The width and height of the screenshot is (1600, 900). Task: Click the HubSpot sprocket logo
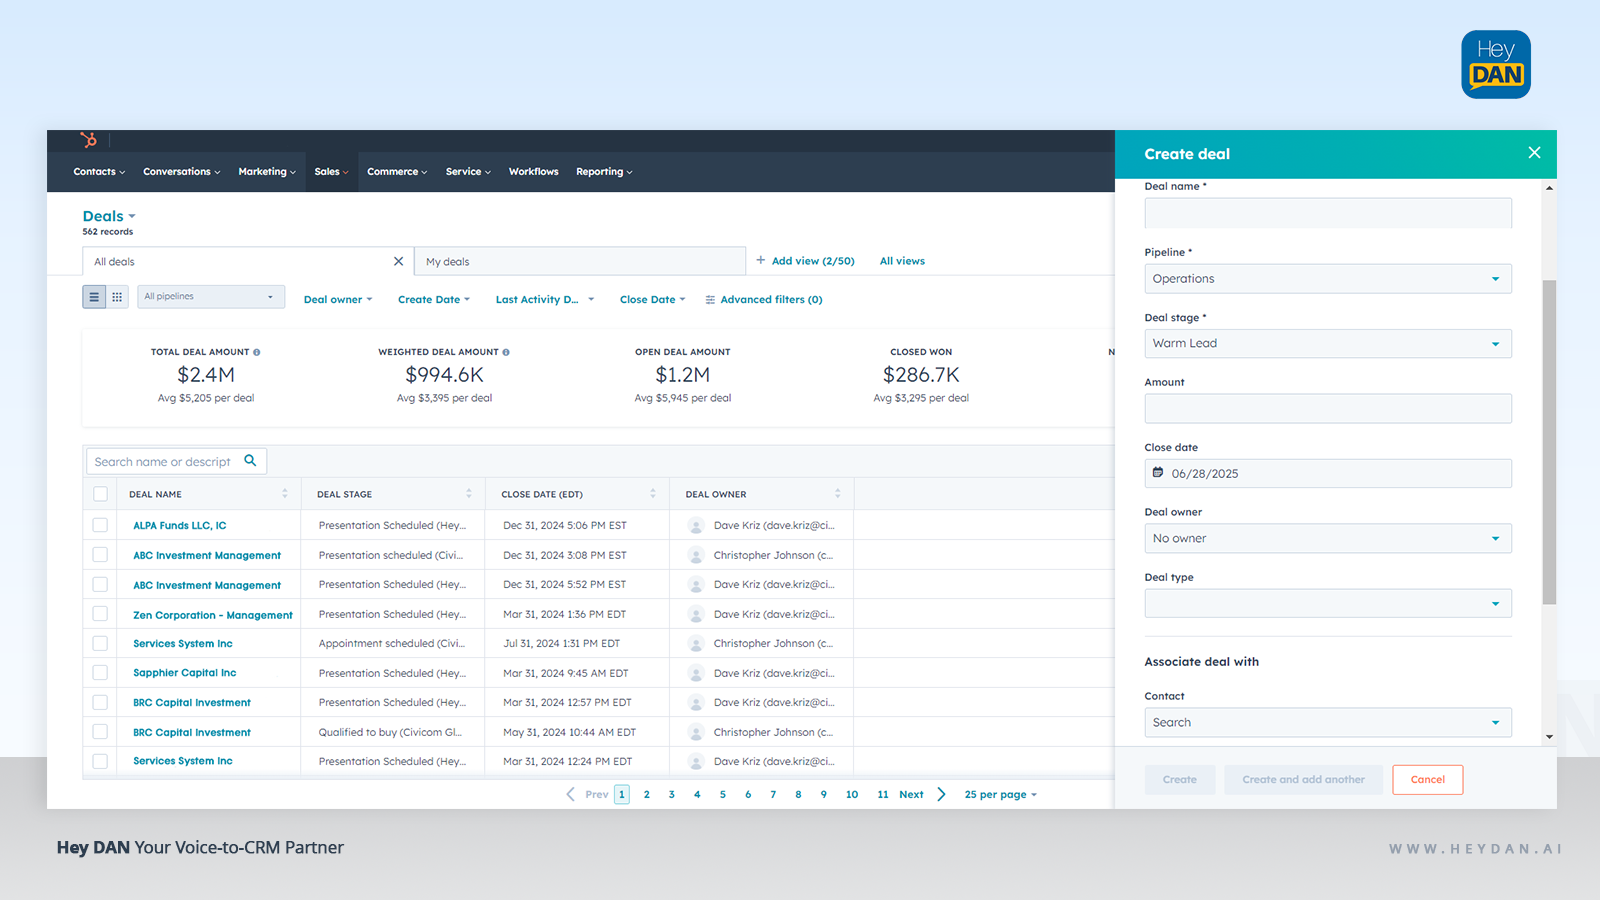tap(89, 140)
